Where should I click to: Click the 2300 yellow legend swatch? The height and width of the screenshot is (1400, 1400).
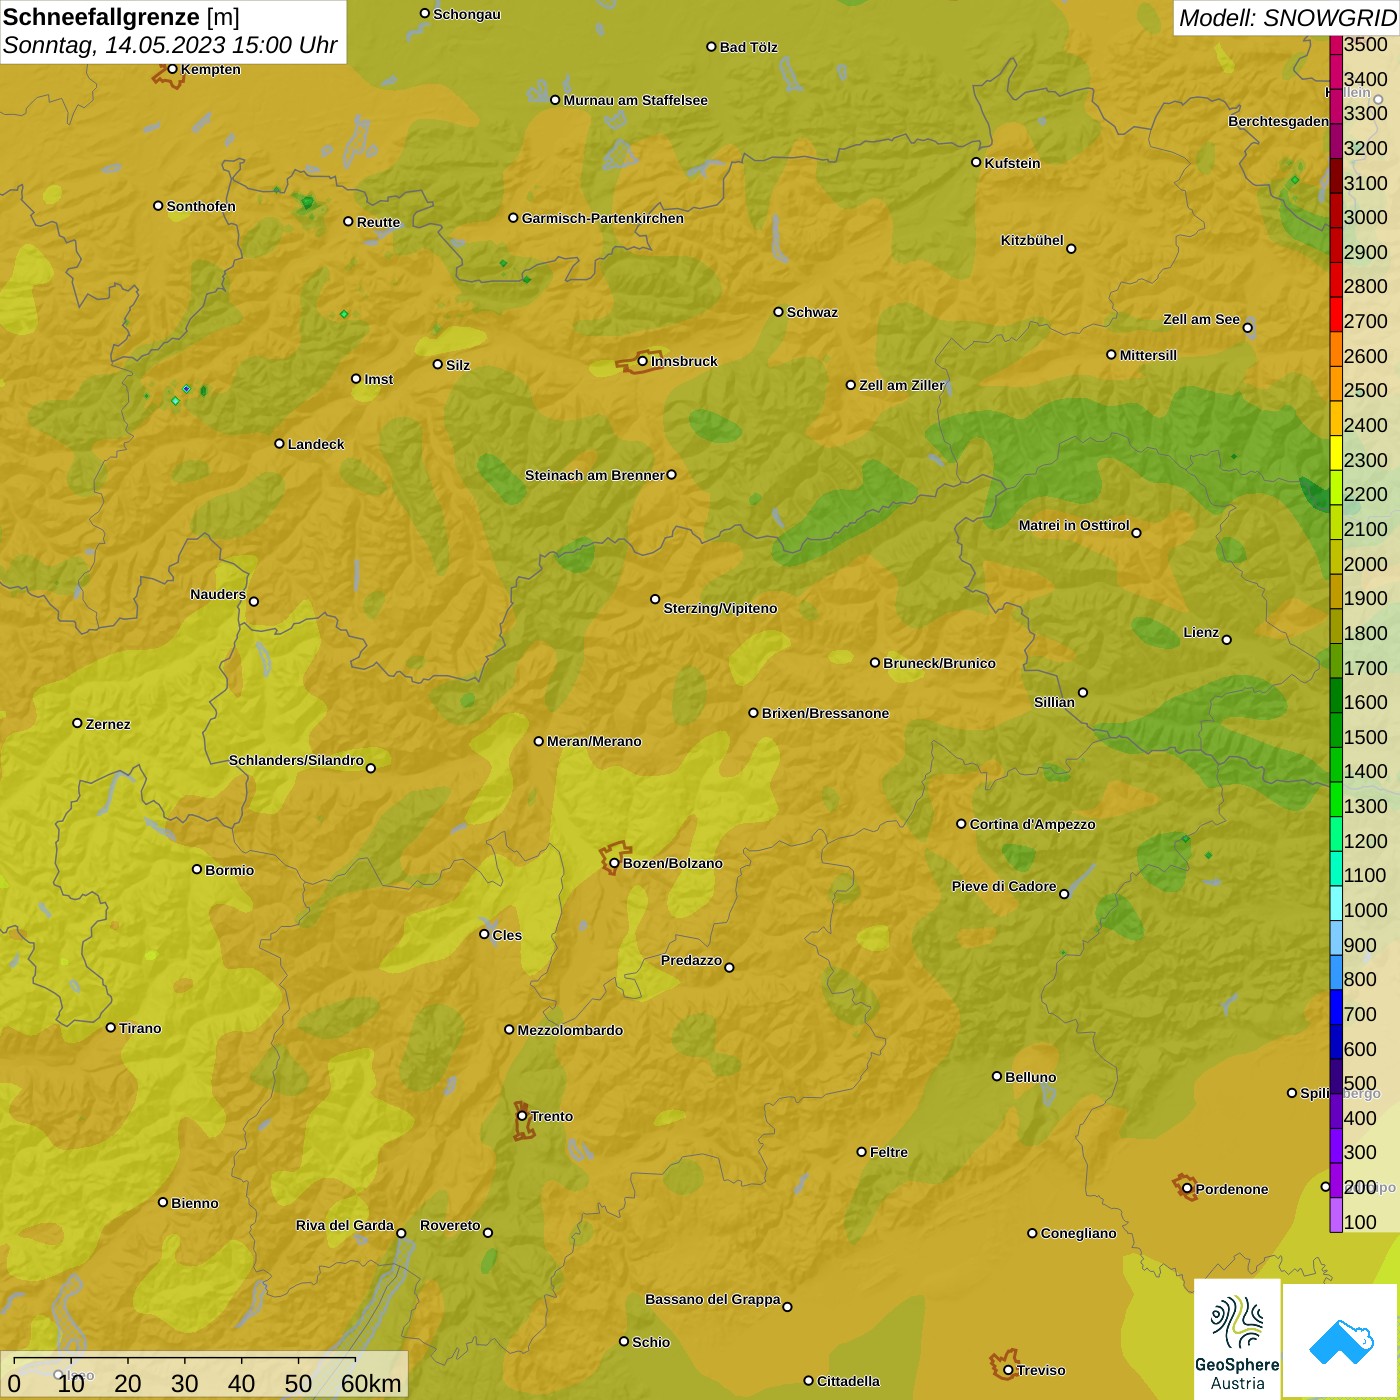pos(1336,454)
